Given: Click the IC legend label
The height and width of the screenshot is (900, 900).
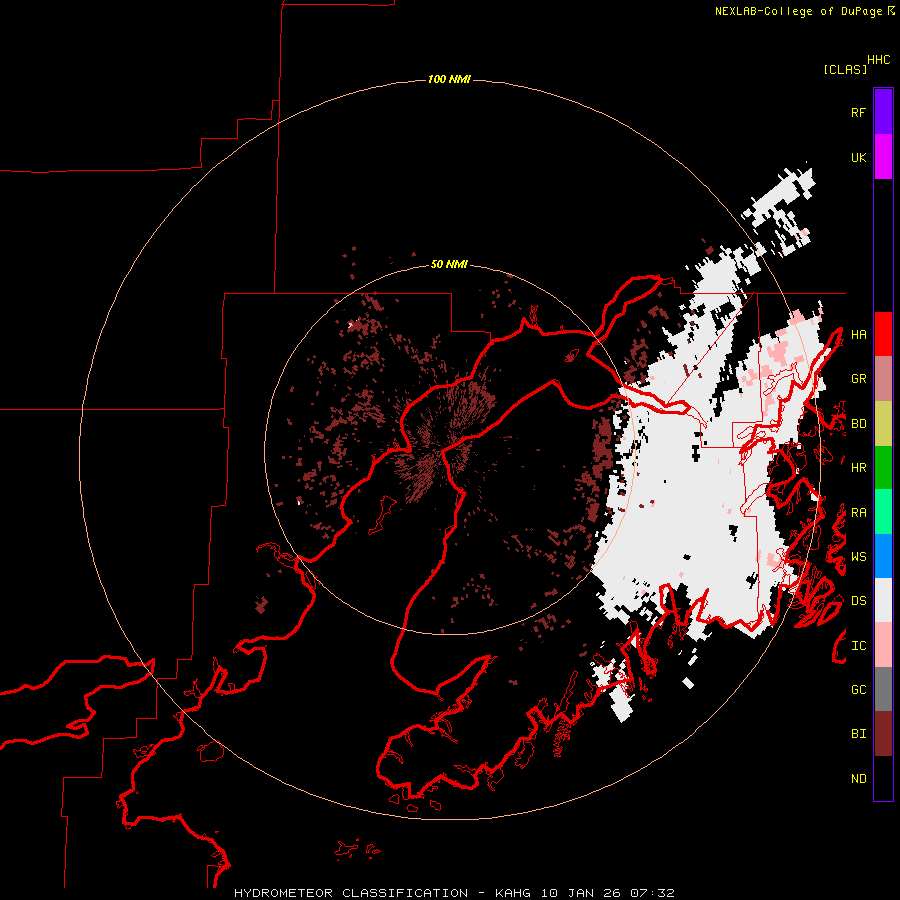Looking at the screenshot, I should tap(858, 646).
